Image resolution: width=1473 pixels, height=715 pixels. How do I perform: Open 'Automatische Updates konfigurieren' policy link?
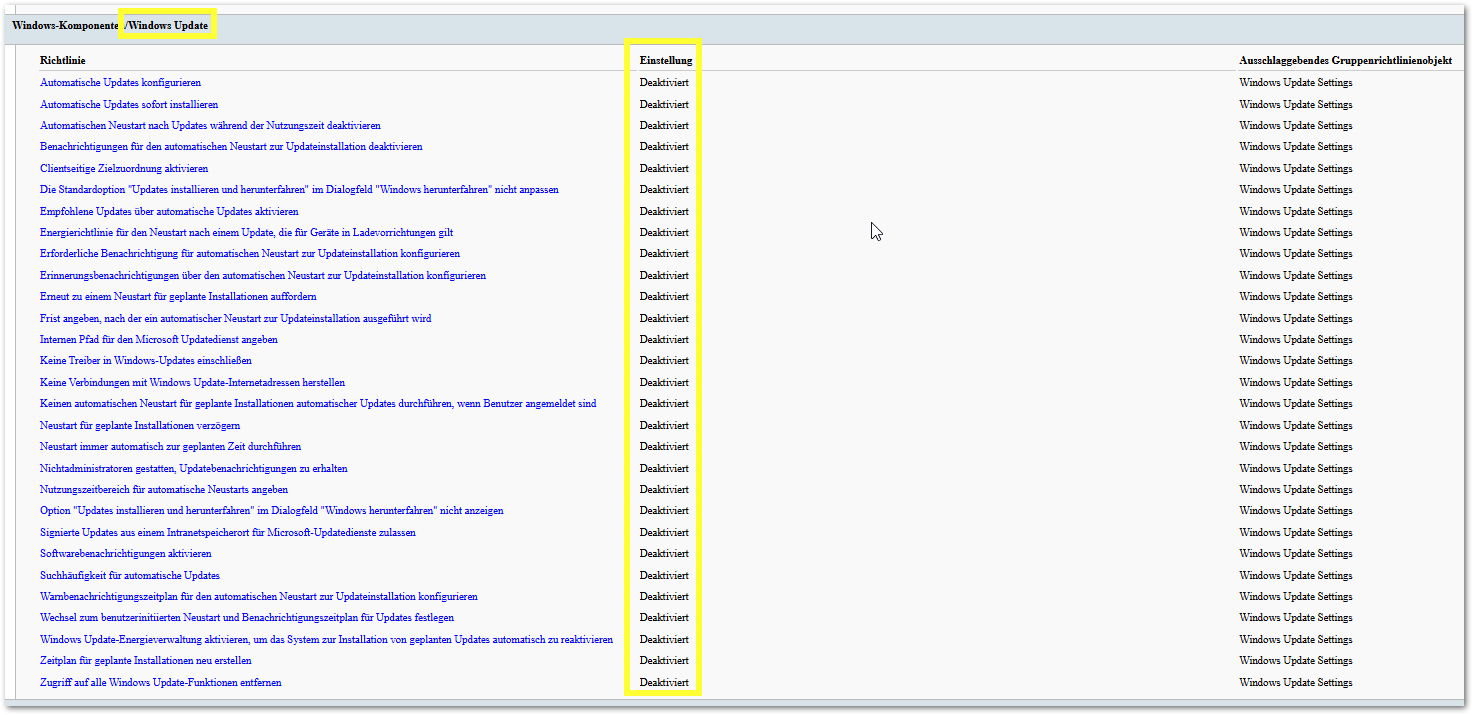[120, 83]
